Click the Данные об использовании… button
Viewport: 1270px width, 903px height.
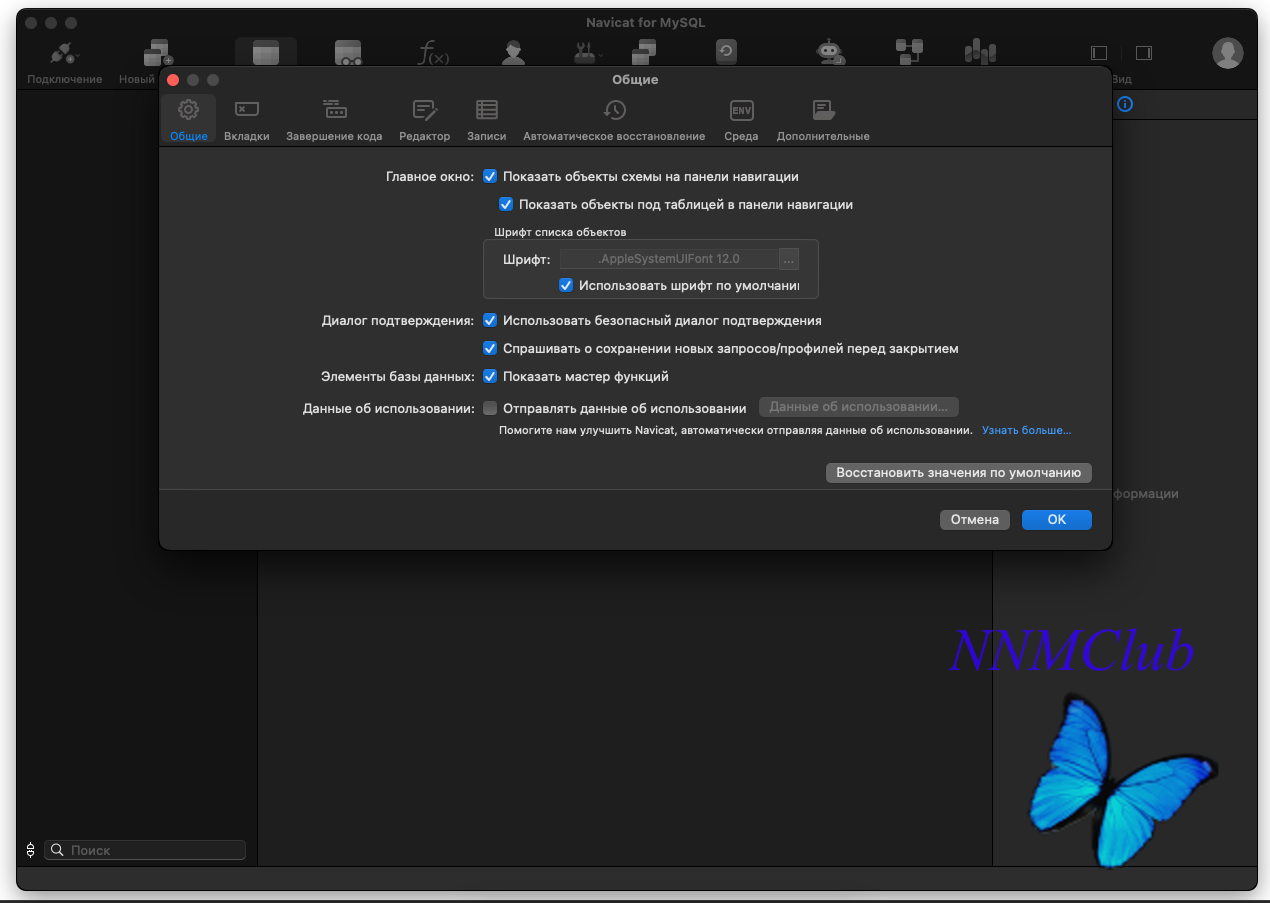pyautogui.click(x=859, y=407)
